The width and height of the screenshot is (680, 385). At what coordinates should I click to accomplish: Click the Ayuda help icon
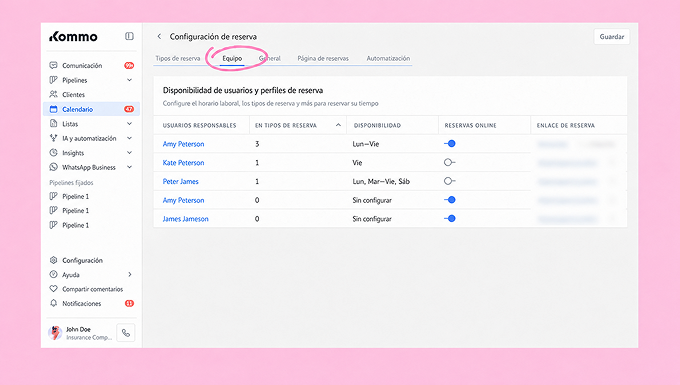53,274
